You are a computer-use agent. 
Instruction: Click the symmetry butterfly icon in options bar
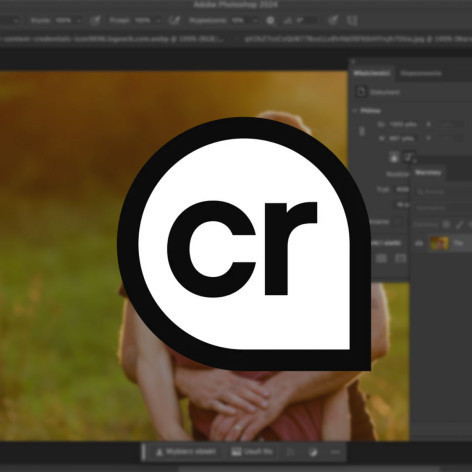pyautogui.click(x=352, y=21)
